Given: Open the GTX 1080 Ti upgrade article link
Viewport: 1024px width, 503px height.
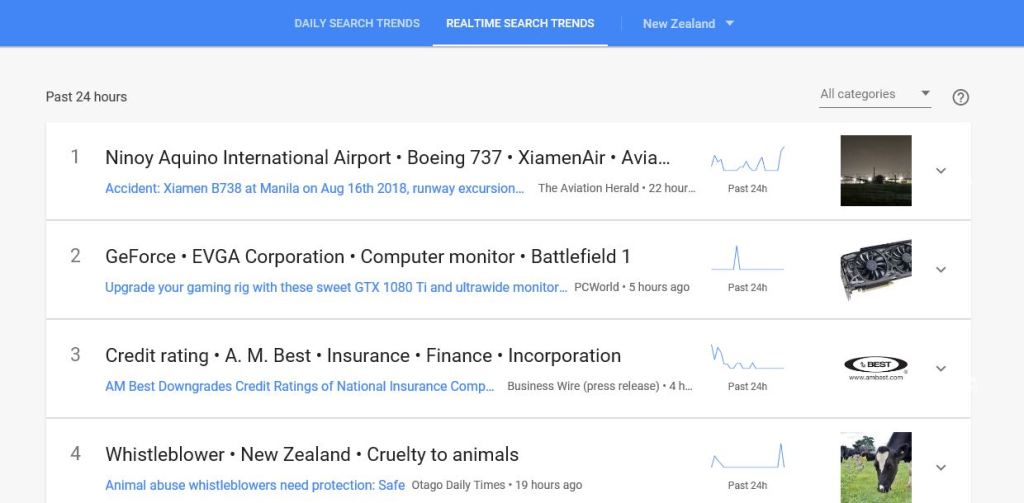Looking at the screenshot, I should click(336, 287).
